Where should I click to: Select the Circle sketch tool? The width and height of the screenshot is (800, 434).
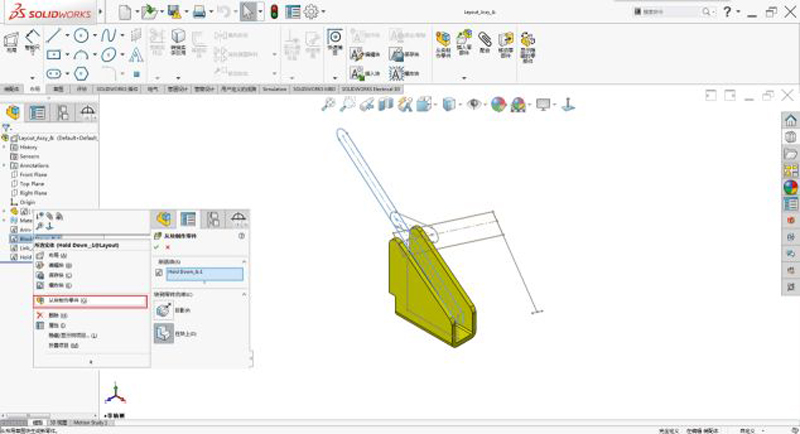coord(81,35)
